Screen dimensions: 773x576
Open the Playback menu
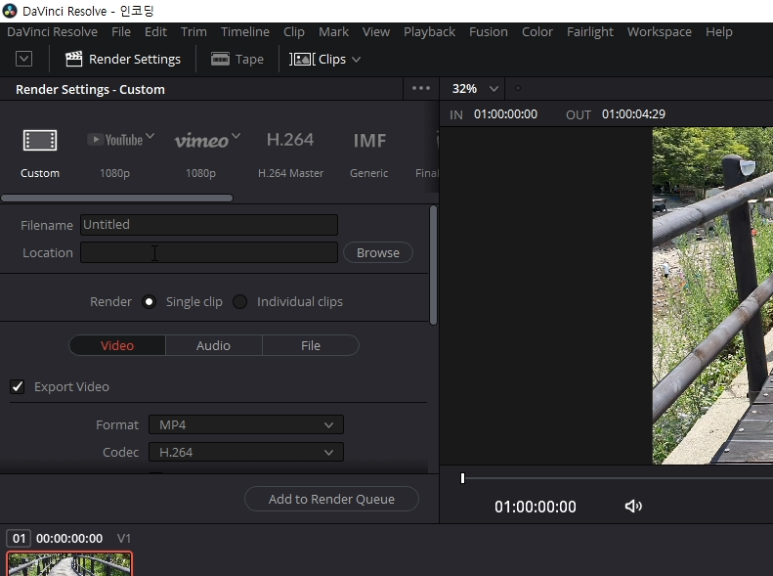coord(429,32)
